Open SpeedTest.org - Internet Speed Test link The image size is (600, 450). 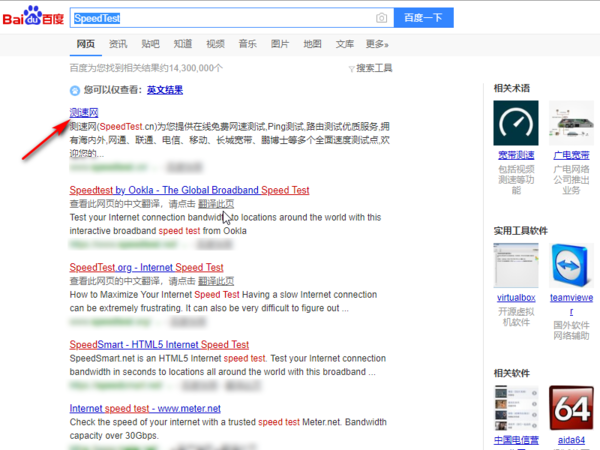[x=146, y=267]
